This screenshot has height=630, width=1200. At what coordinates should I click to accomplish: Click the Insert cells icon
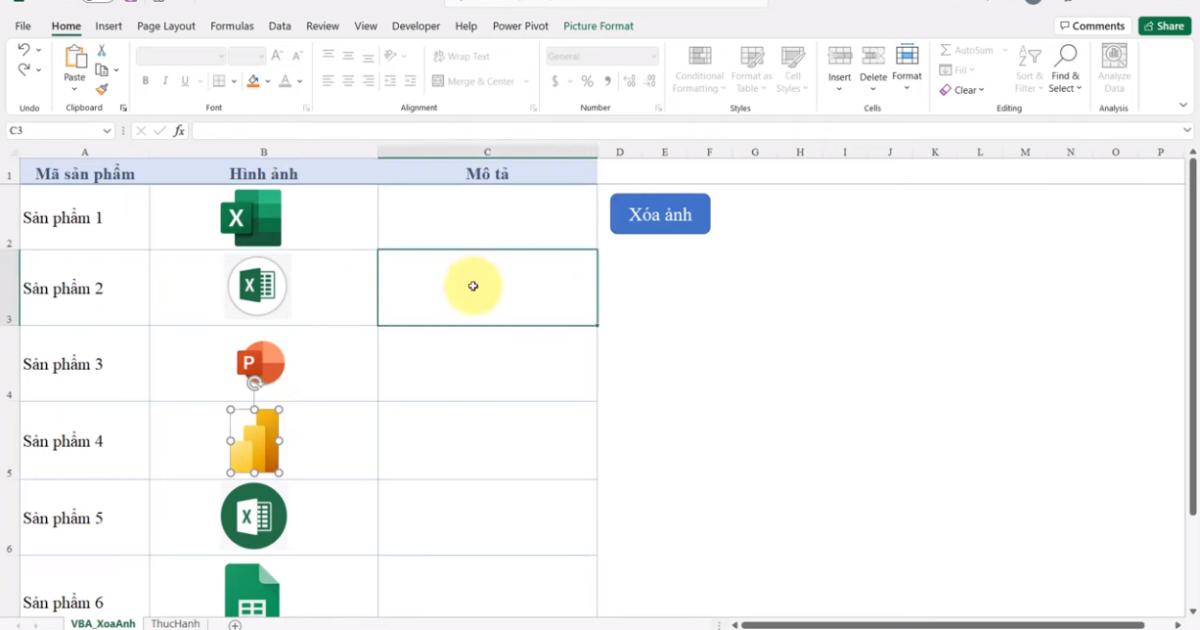840,56
